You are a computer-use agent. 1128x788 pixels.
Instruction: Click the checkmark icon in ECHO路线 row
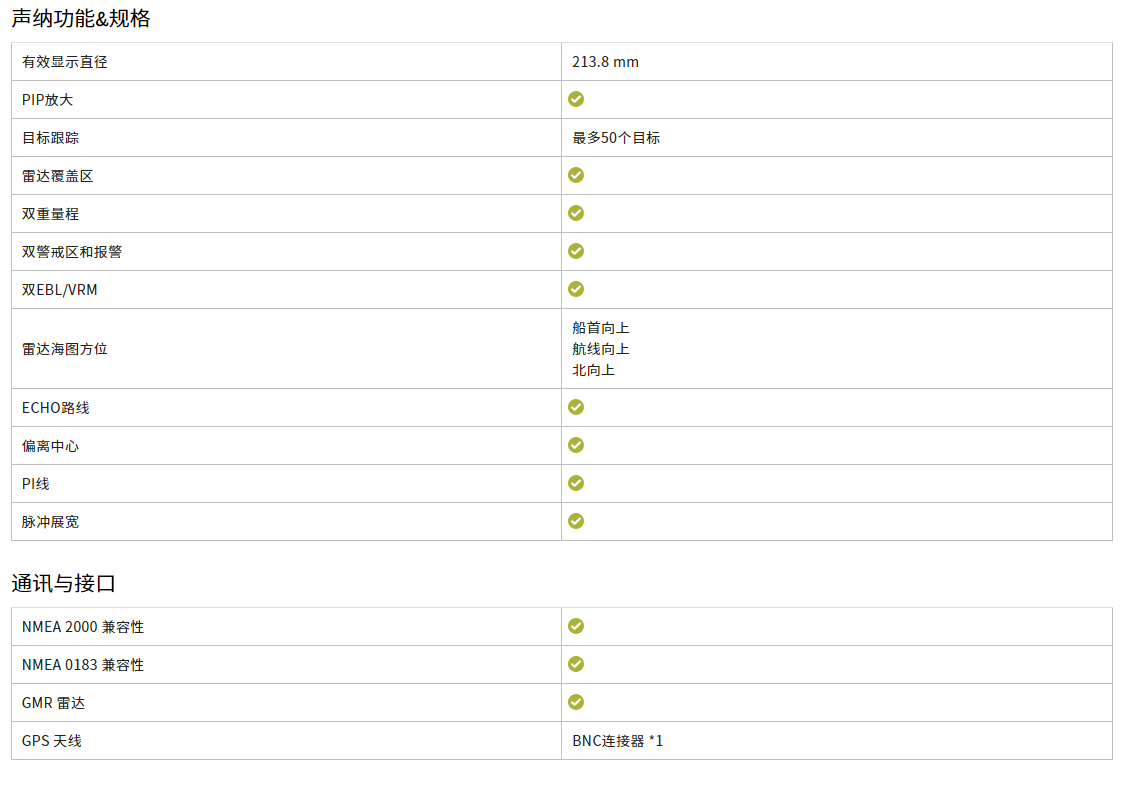576,408
